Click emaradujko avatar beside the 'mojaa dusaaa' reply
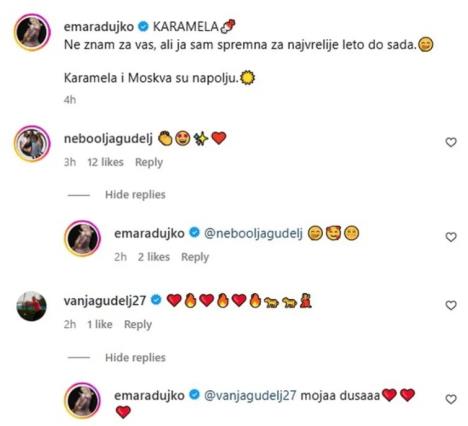The width and height of the screenshot is (468, 426). [82, 400]
